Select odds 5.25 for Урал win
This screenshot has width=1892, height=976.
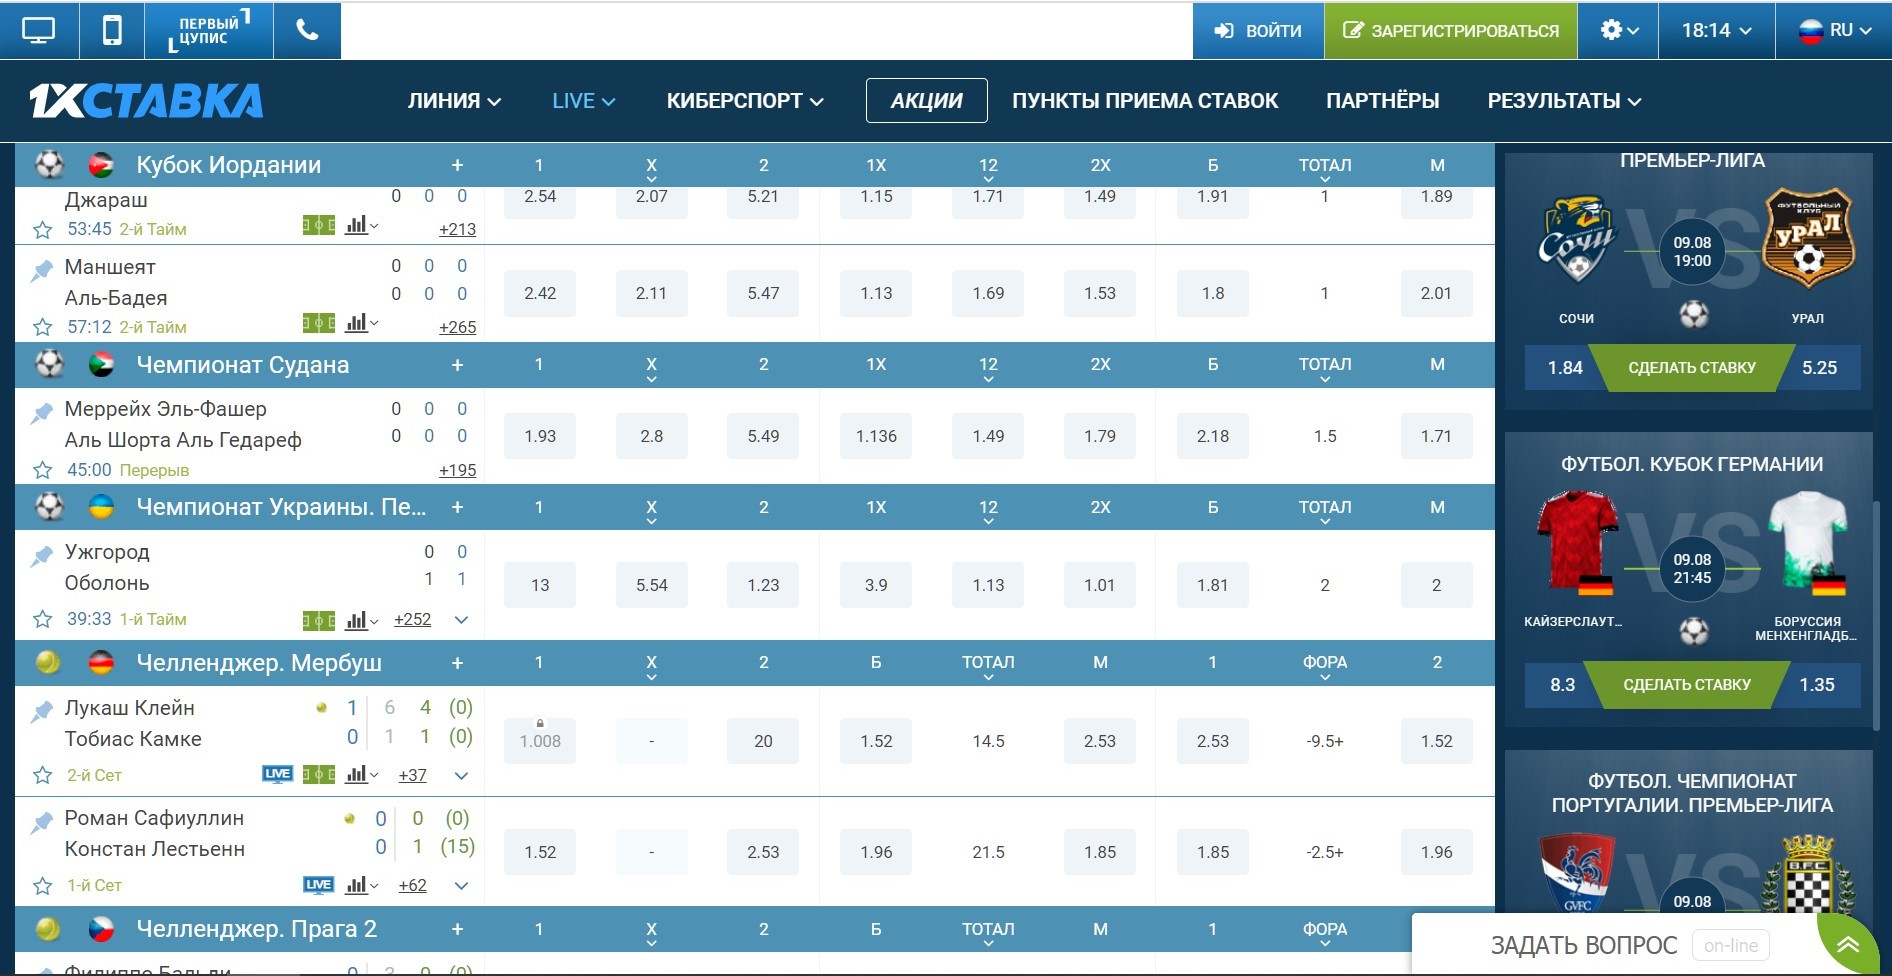pos(1819,368)
